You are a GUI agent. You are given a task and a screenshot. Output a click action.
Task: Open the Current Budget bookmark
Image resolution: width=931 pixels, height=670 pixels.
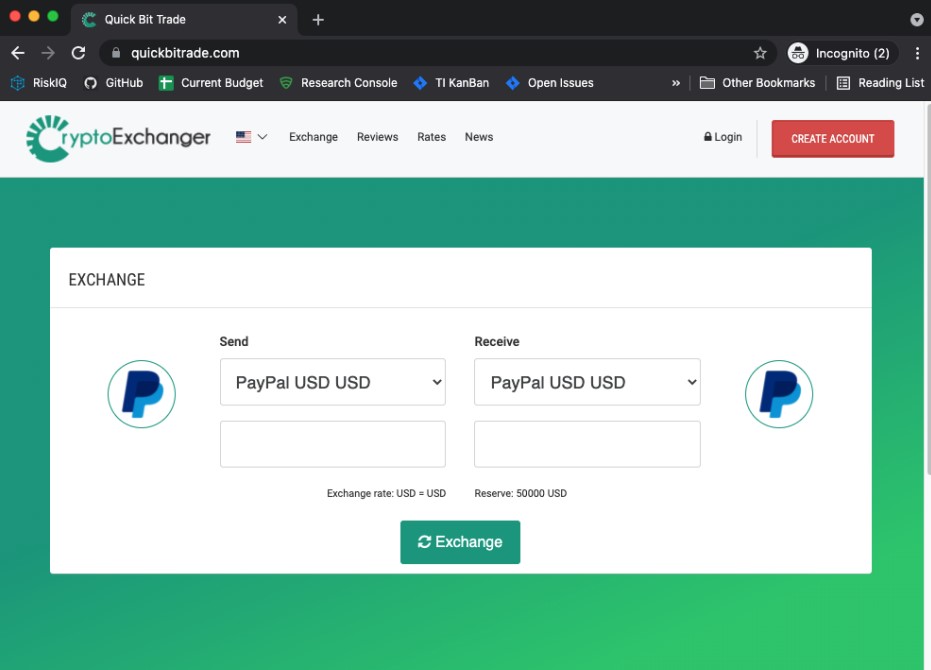[x=211, y=83]
